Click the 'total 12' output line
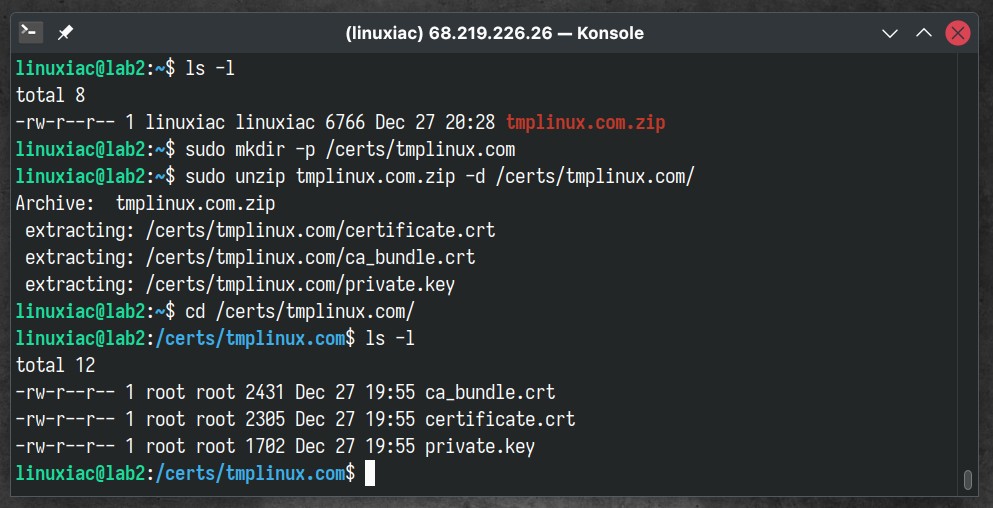 (56, 365)
